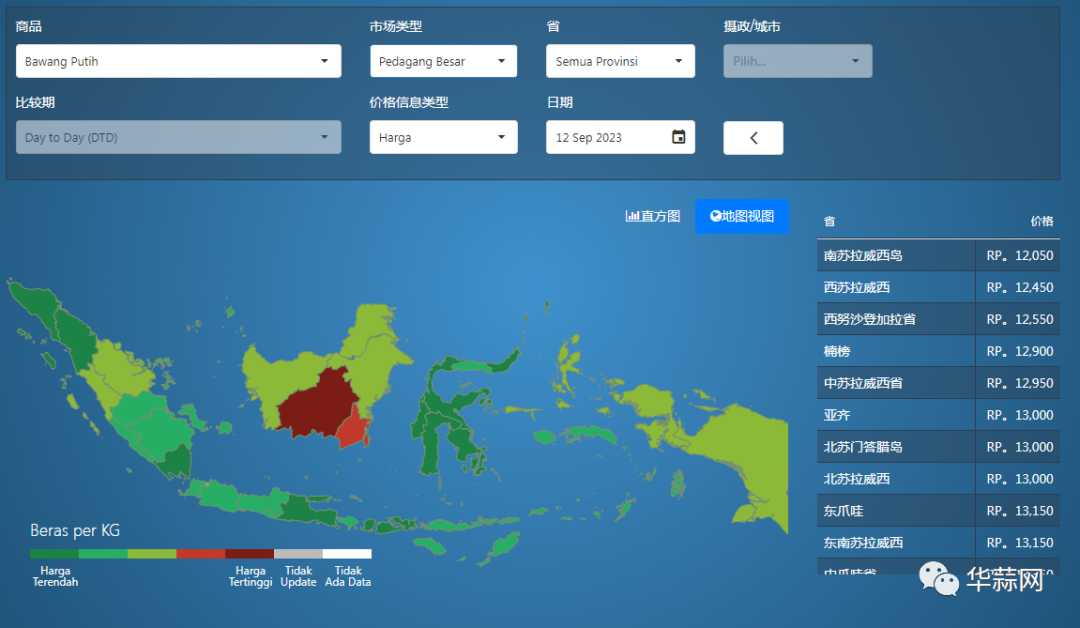Switch to the 直方图 histogram view
The image size is (1080, 628).
652,216
